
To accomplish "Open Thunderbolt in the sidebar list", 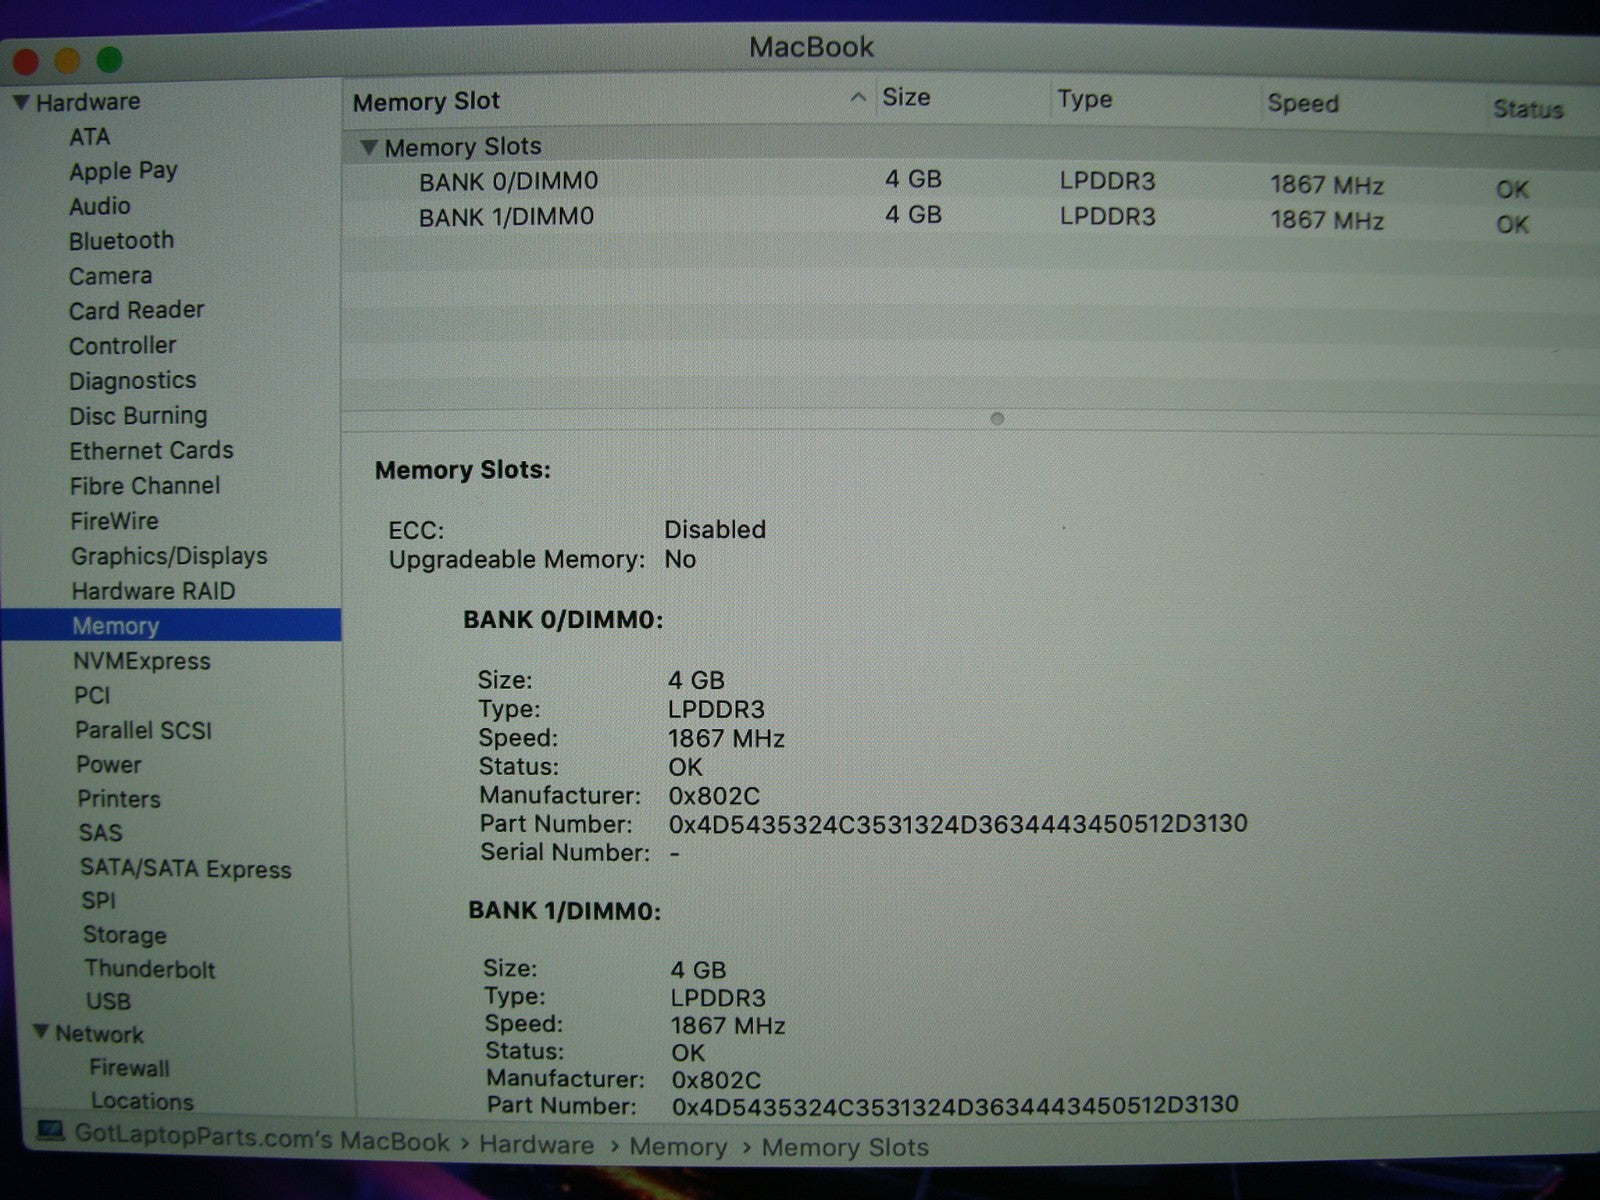I will tap(149, 969).
